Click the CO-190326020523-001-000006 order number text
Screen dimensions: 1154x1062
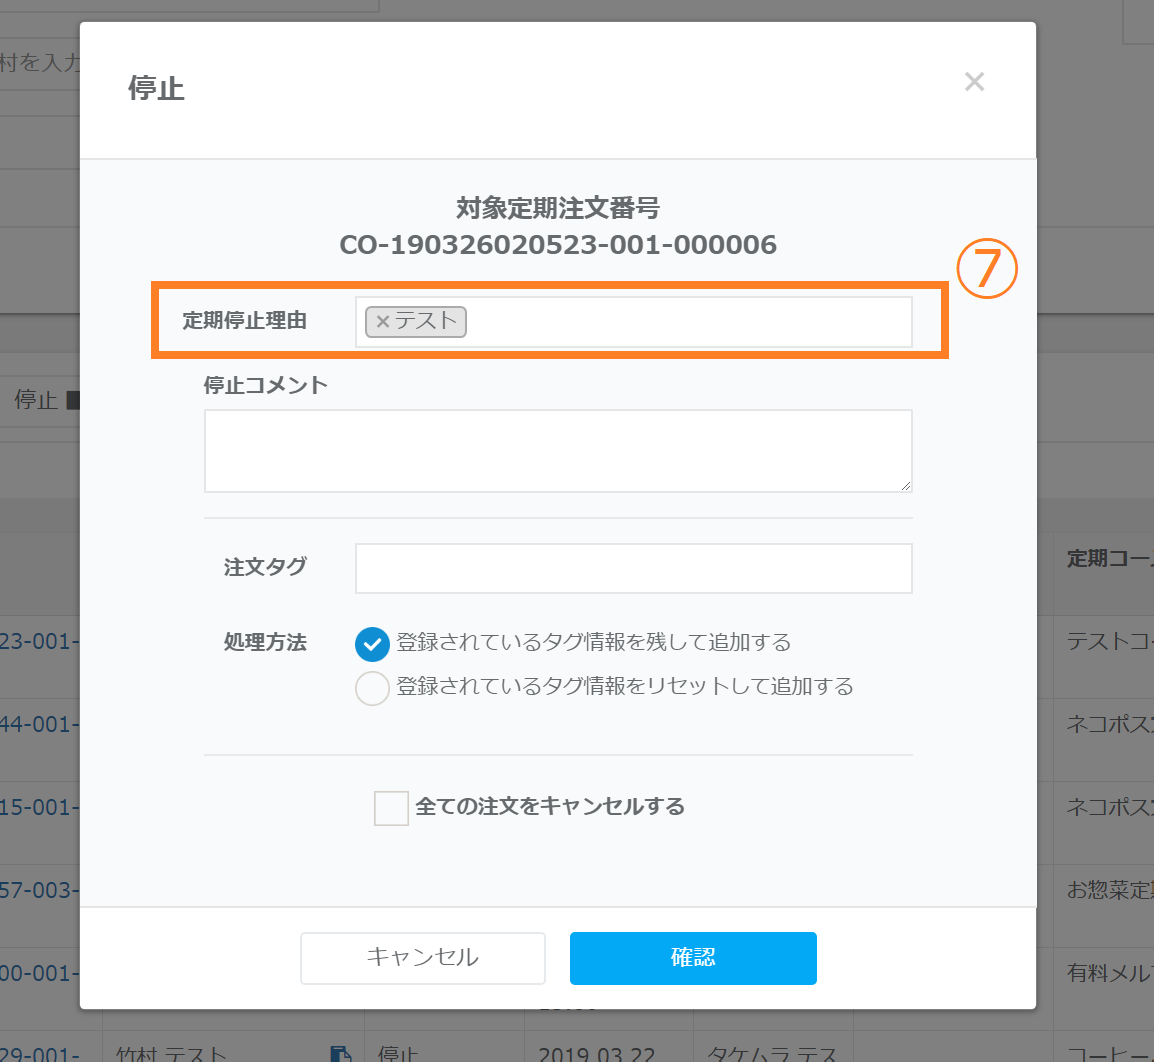click(558, 245)
